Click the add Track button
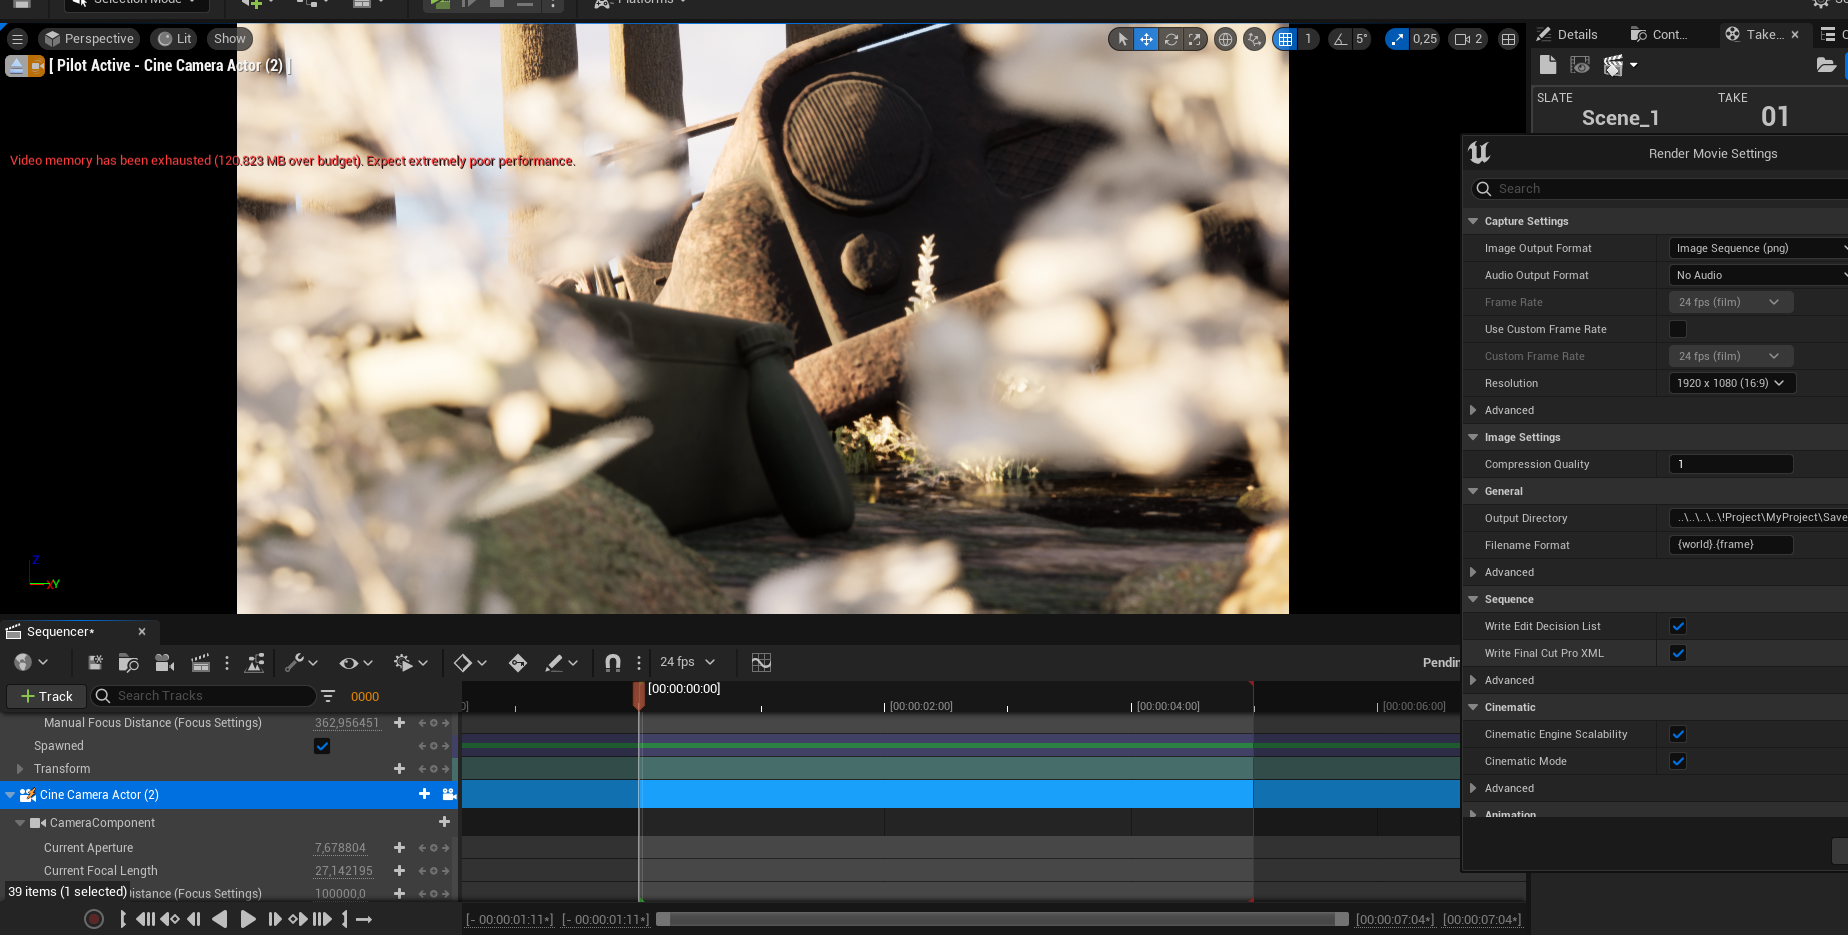 click(x=46, y=696)
